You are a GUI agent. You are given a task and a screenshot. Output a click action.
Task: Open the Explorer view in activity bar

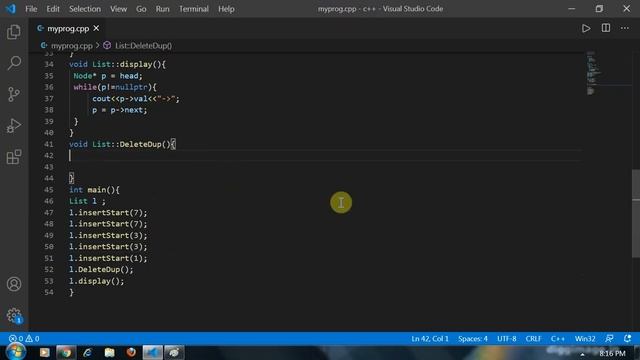tap(14, 32)
